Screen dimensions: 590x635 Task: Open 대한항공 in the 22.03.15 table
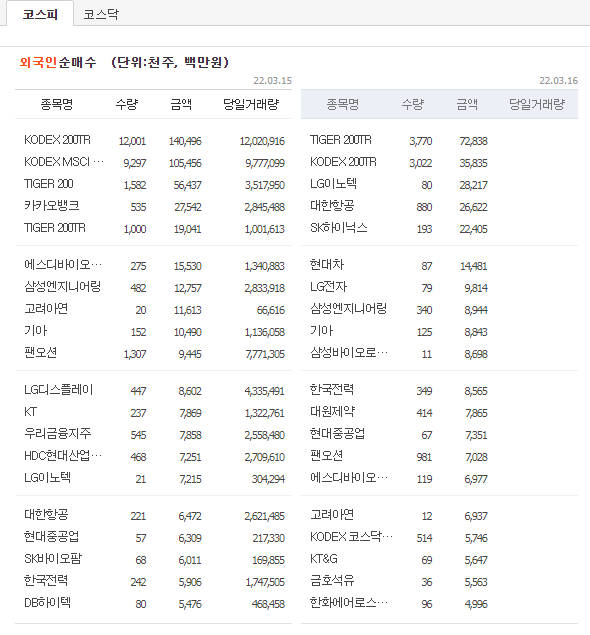pyautogui.click(x=46, y=515)
